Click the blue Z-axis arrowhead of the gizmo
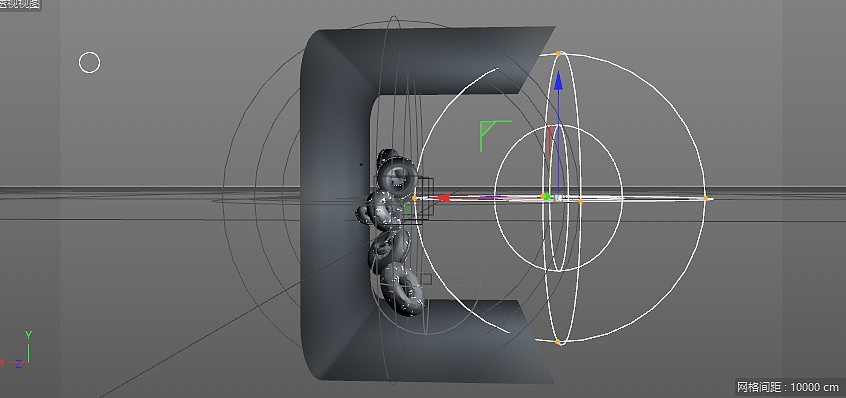Viewport: 846px width, 398px height. click(558, 80)
